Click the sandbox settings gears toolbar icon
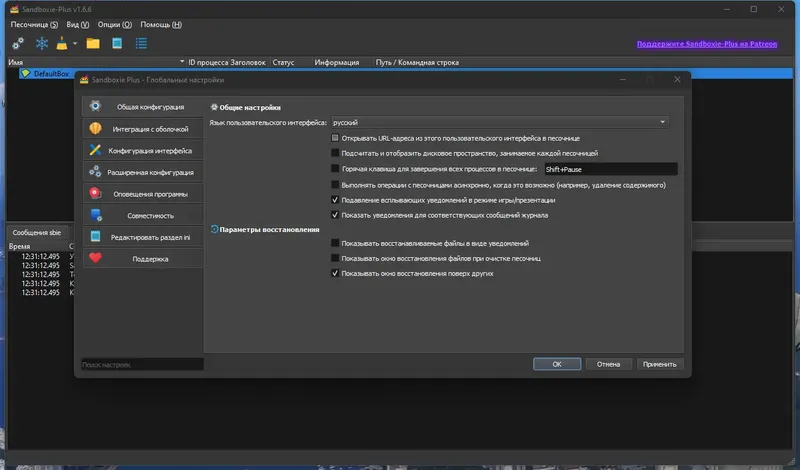 coord(18,44)
